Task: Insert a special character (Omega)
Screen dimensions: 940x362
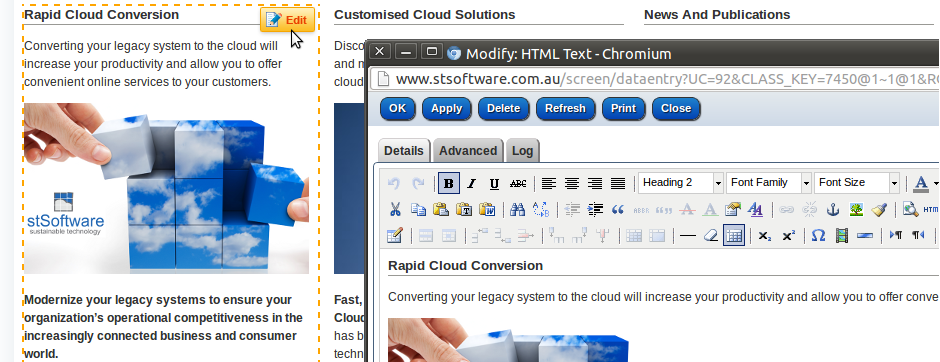Action: tap(818, 236)
